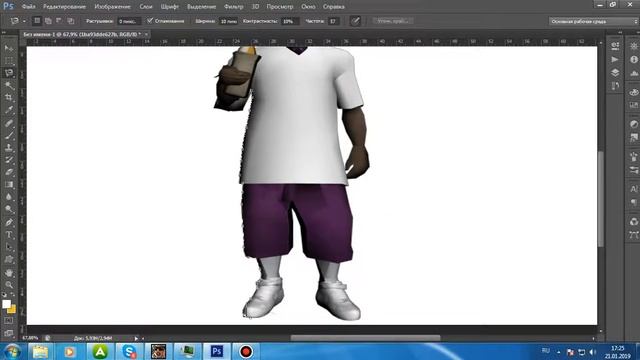The height and width of the screenshot is (360, 640).
Task: Select the Rectangular Marquee tool
Action: [x=9, y=60]
